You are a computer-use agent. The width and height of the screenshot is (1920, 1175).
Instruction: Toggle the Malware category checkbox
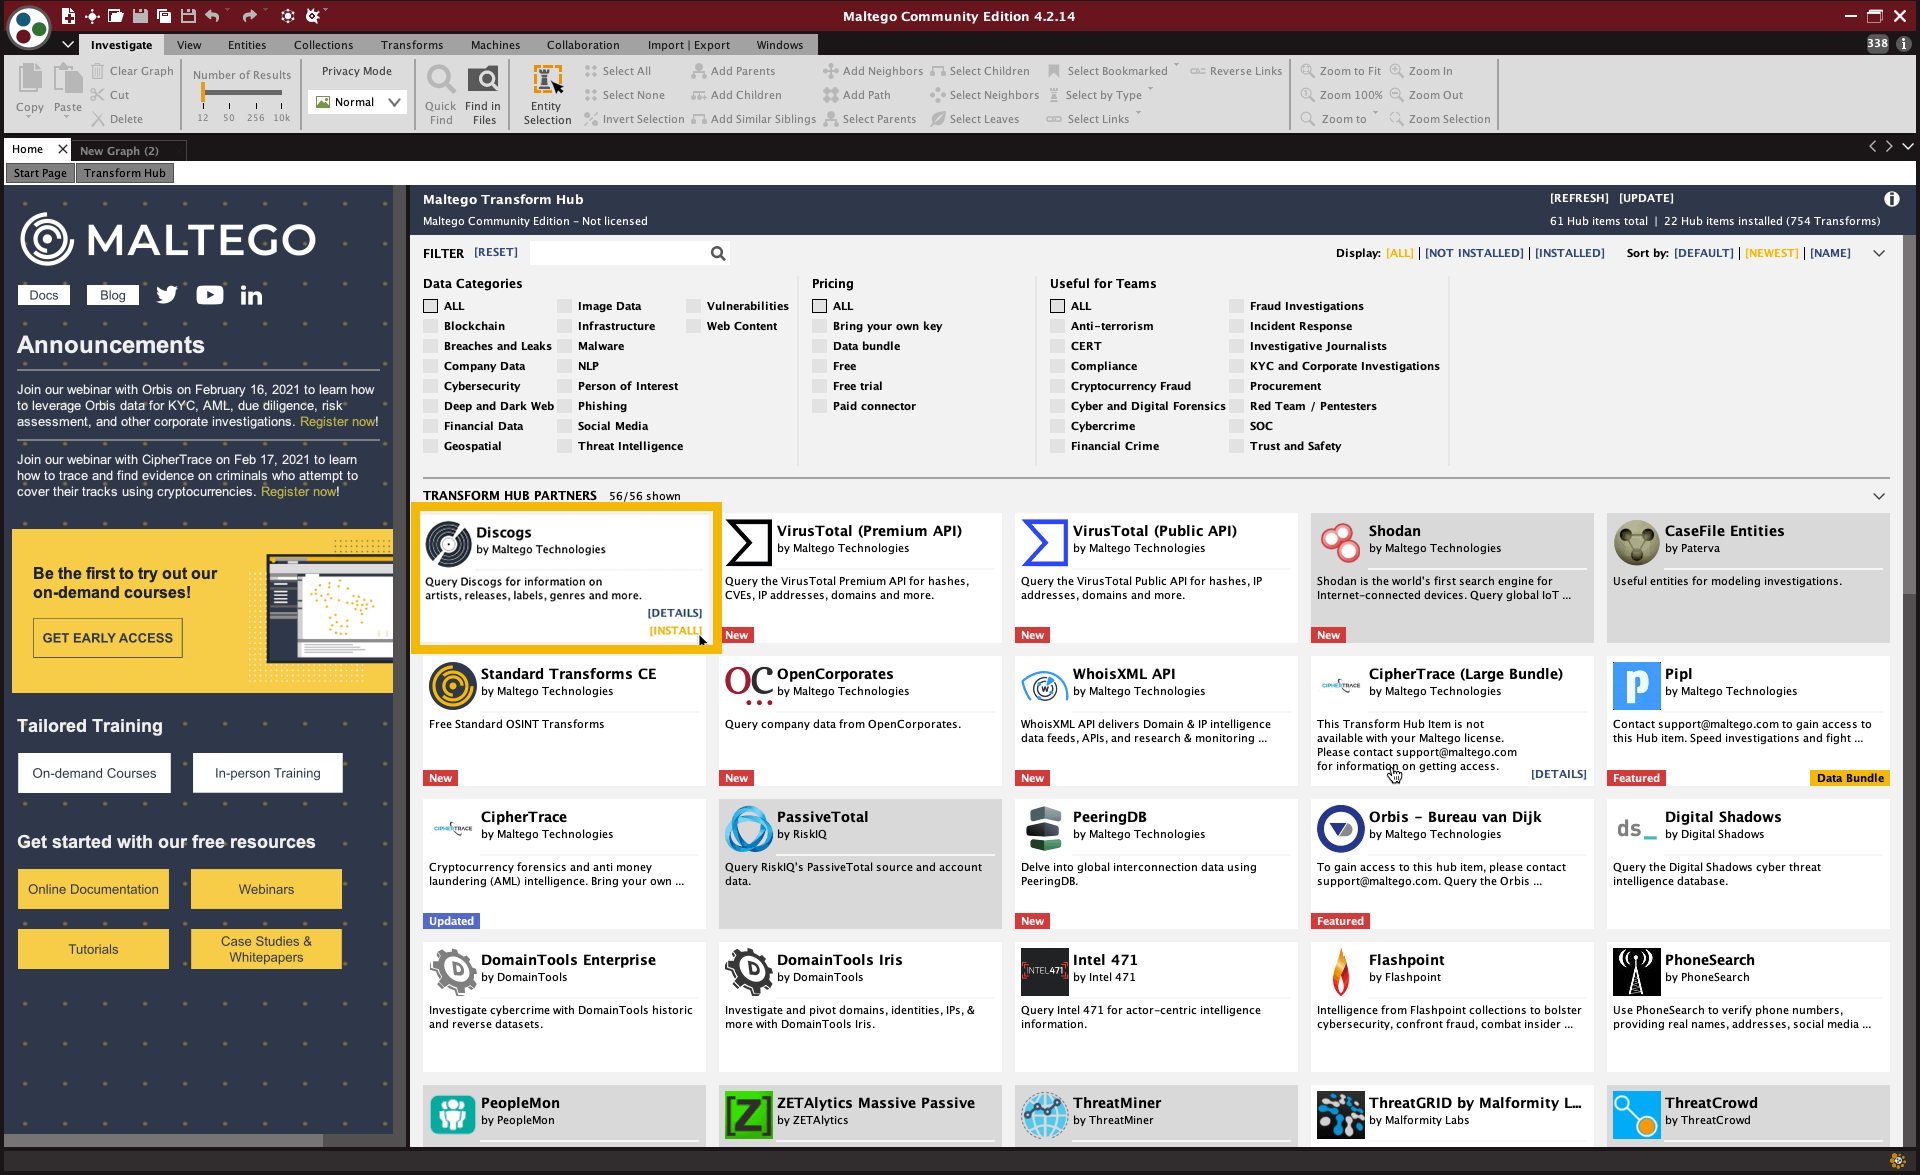click(564, 346)
